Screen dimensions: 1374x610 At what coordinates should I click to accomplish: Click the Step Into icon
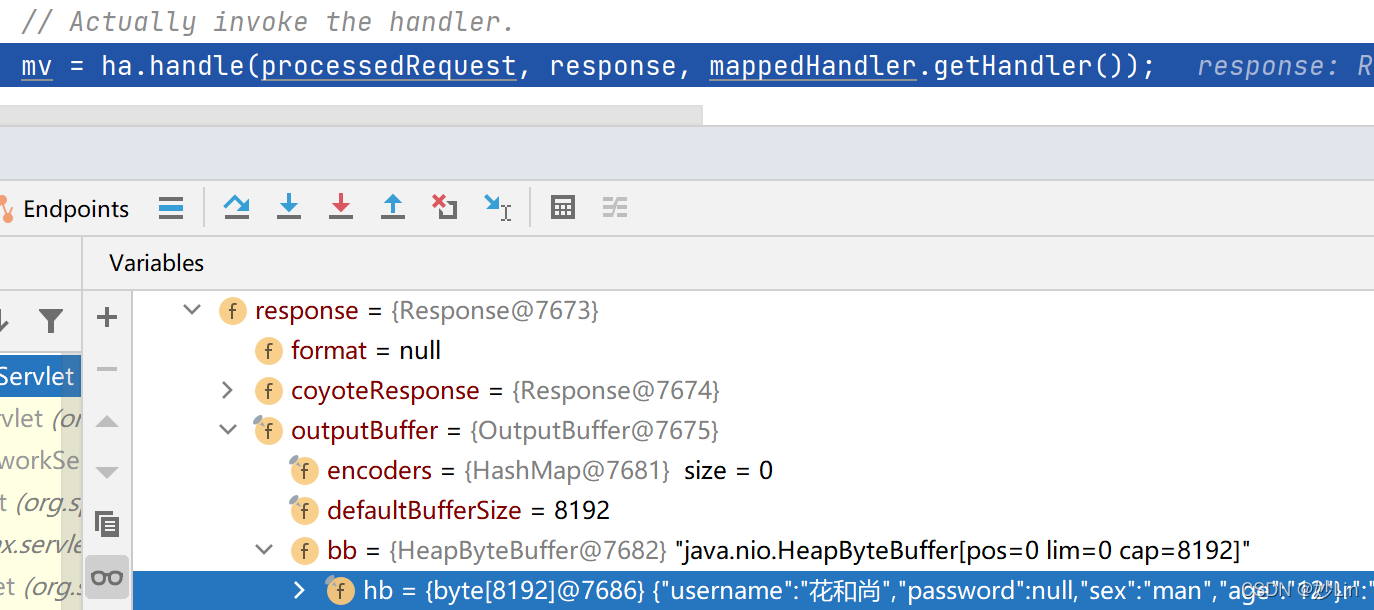(x=289, y=207)
